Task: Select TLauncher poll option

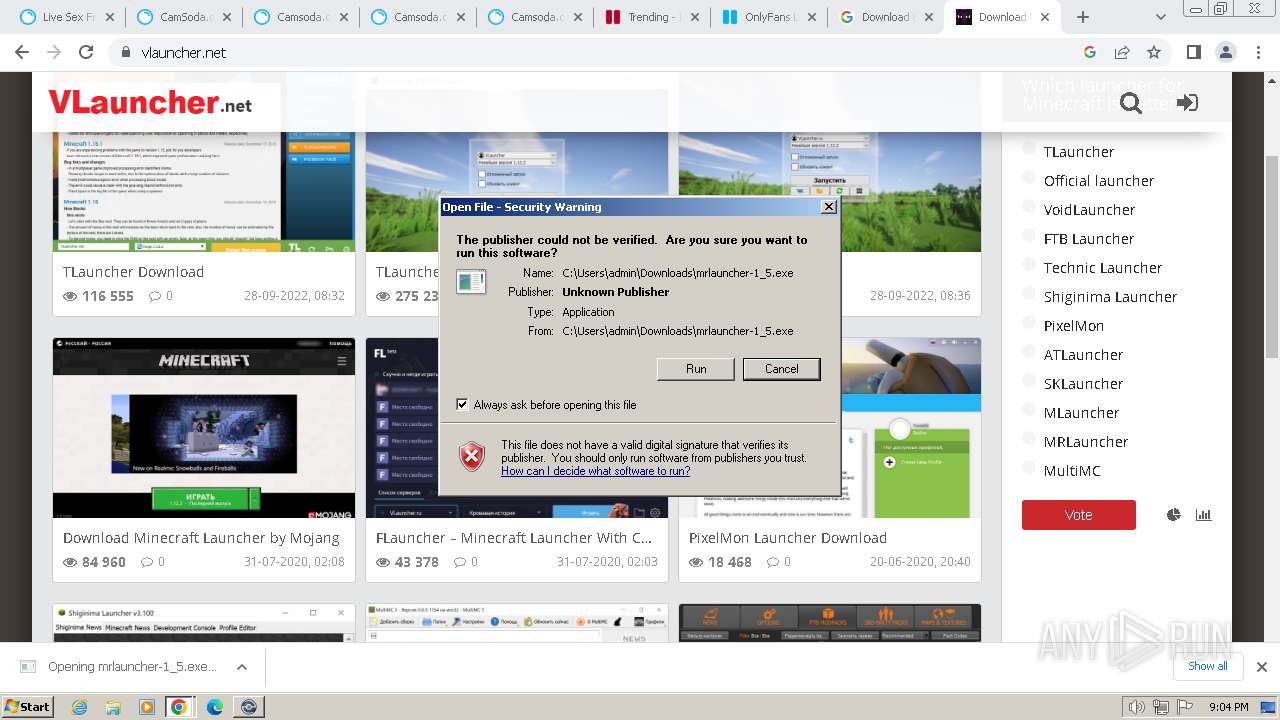Action: pos(1029,149)
